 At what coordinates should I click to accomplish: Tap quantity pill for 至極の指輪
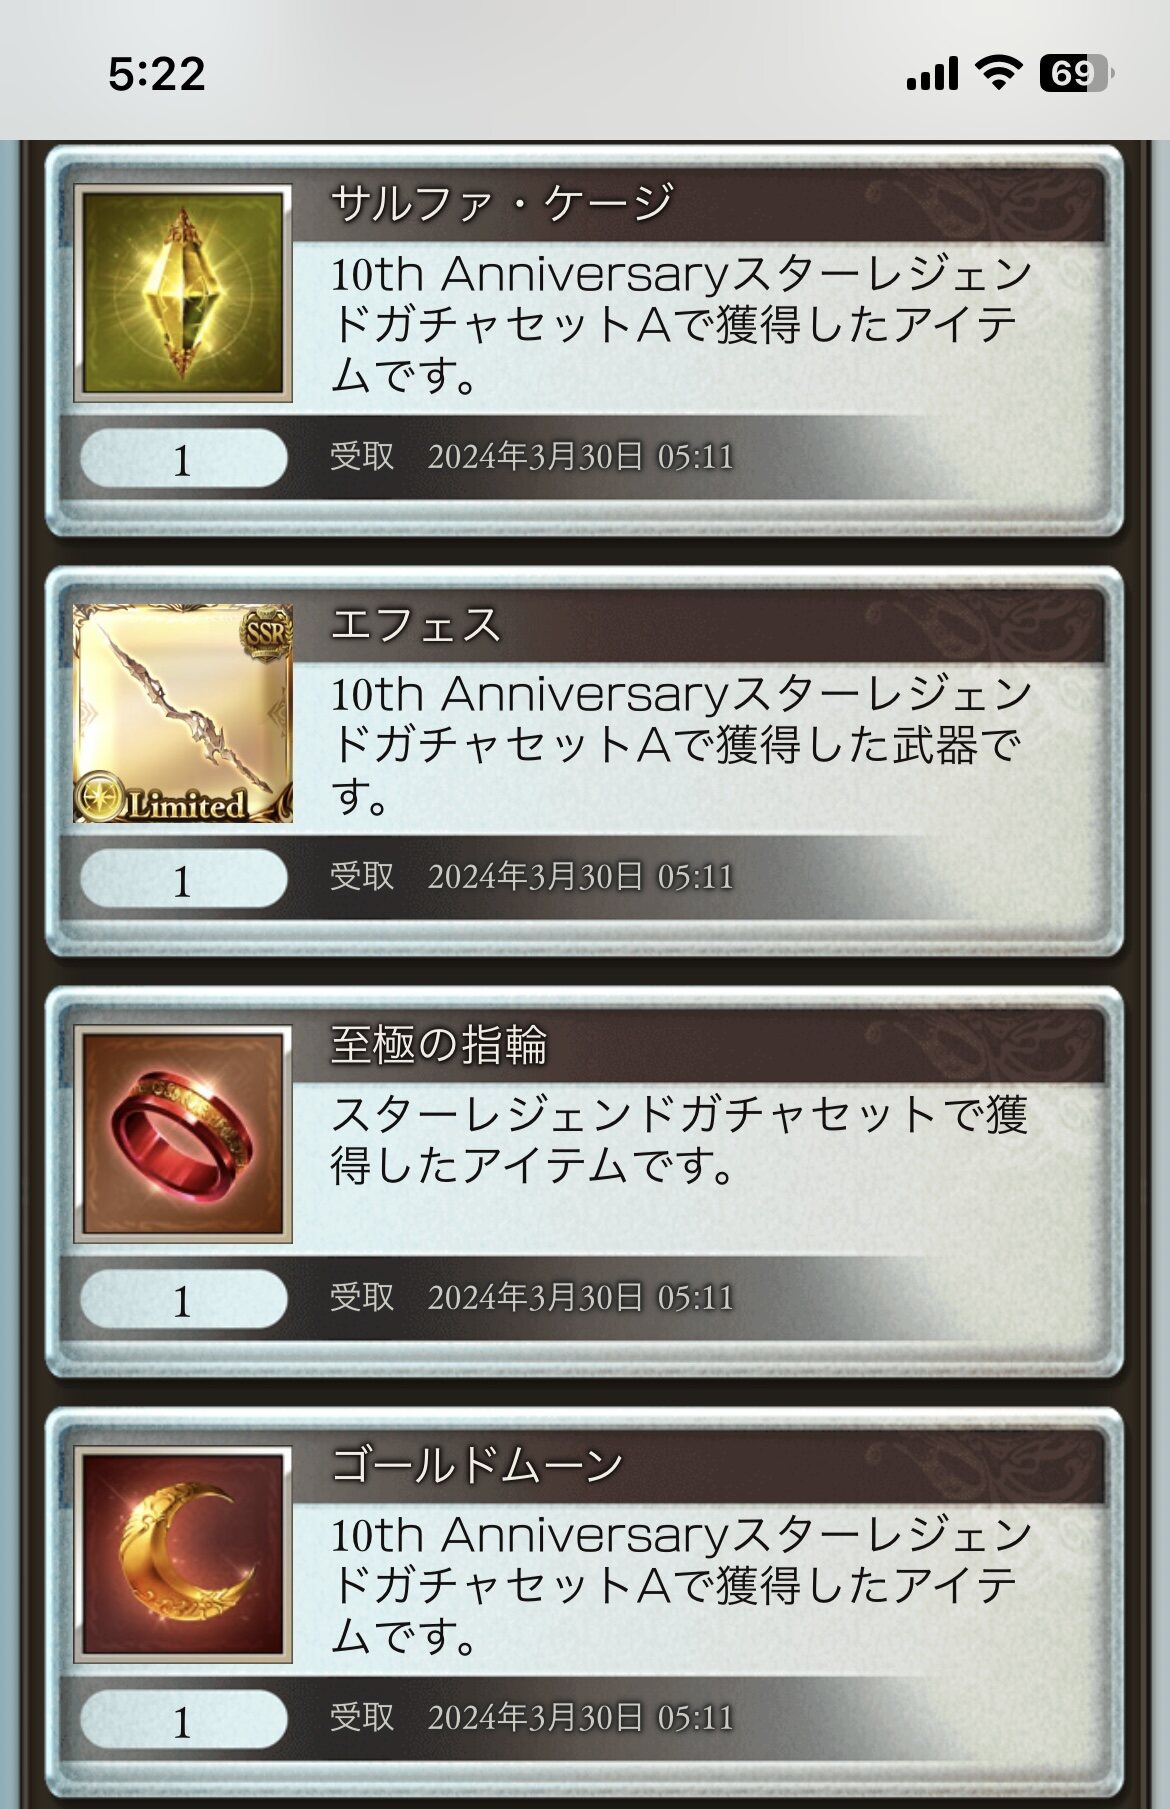[x=183, y=1300]
